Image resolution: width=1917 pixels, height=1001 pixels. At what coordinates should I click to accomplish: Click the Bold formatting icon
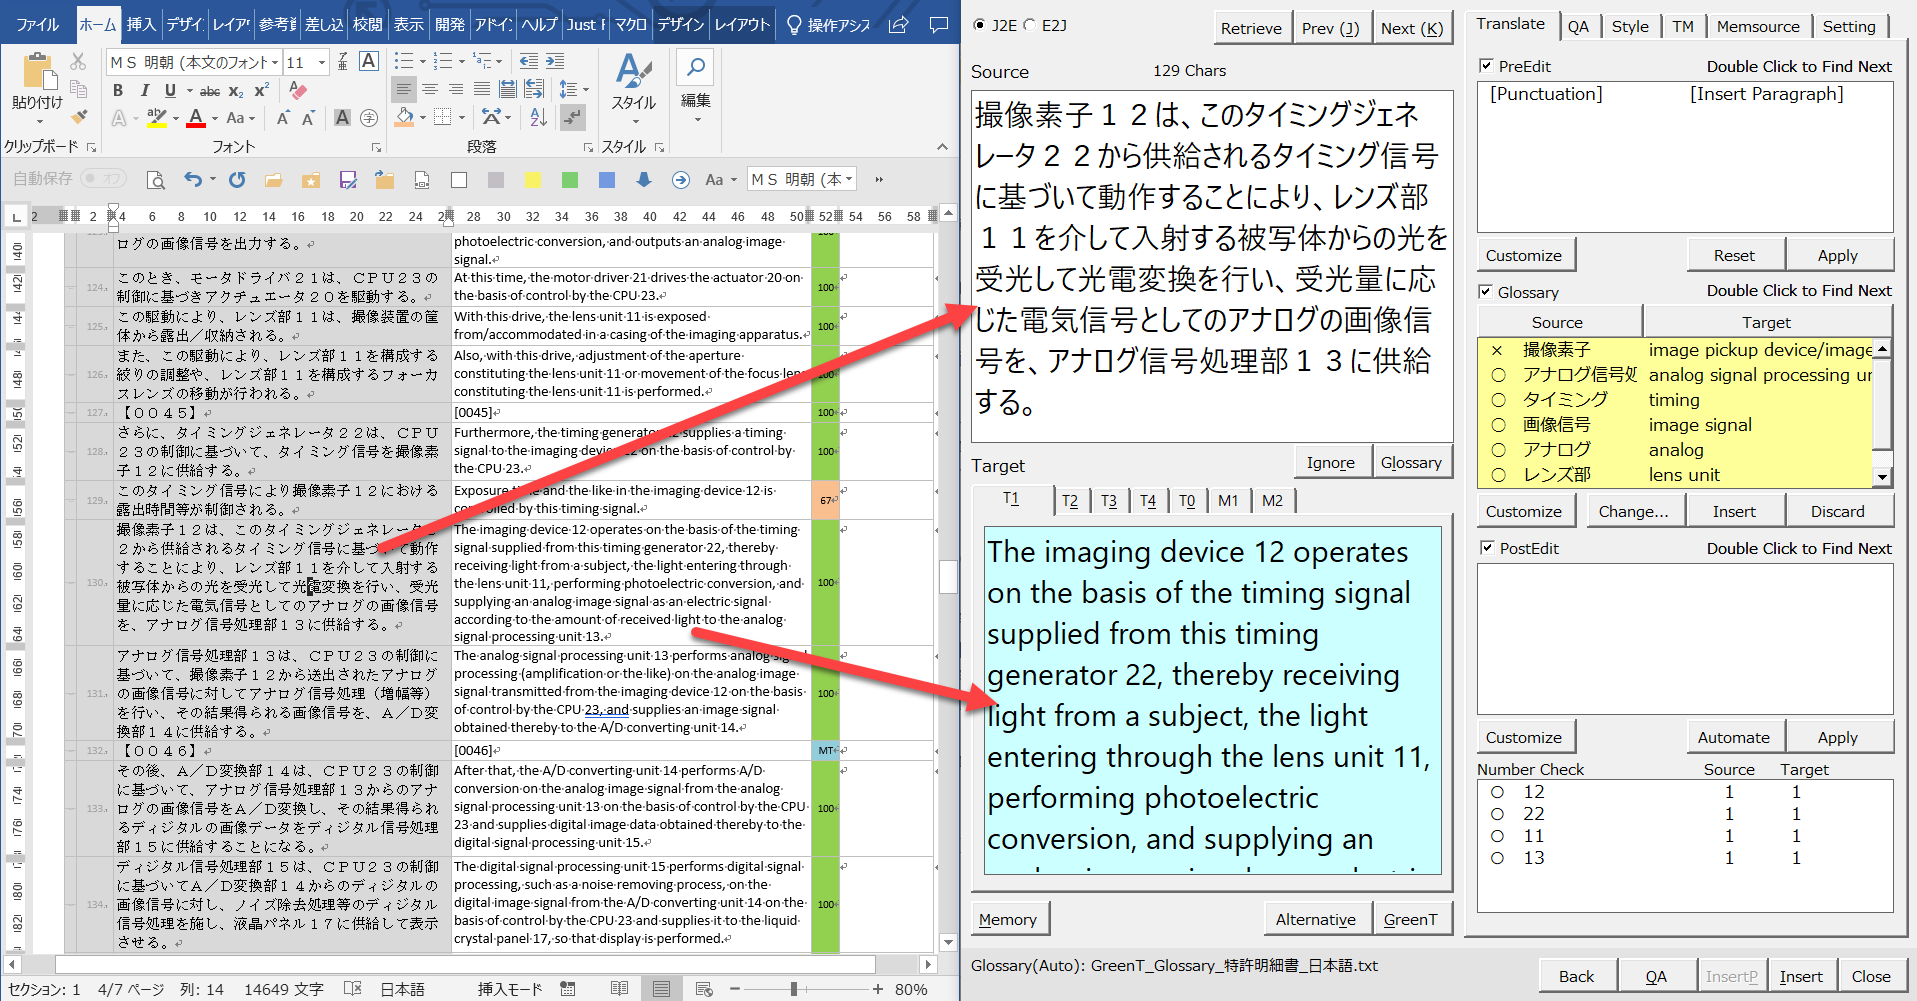click(118, 91)
